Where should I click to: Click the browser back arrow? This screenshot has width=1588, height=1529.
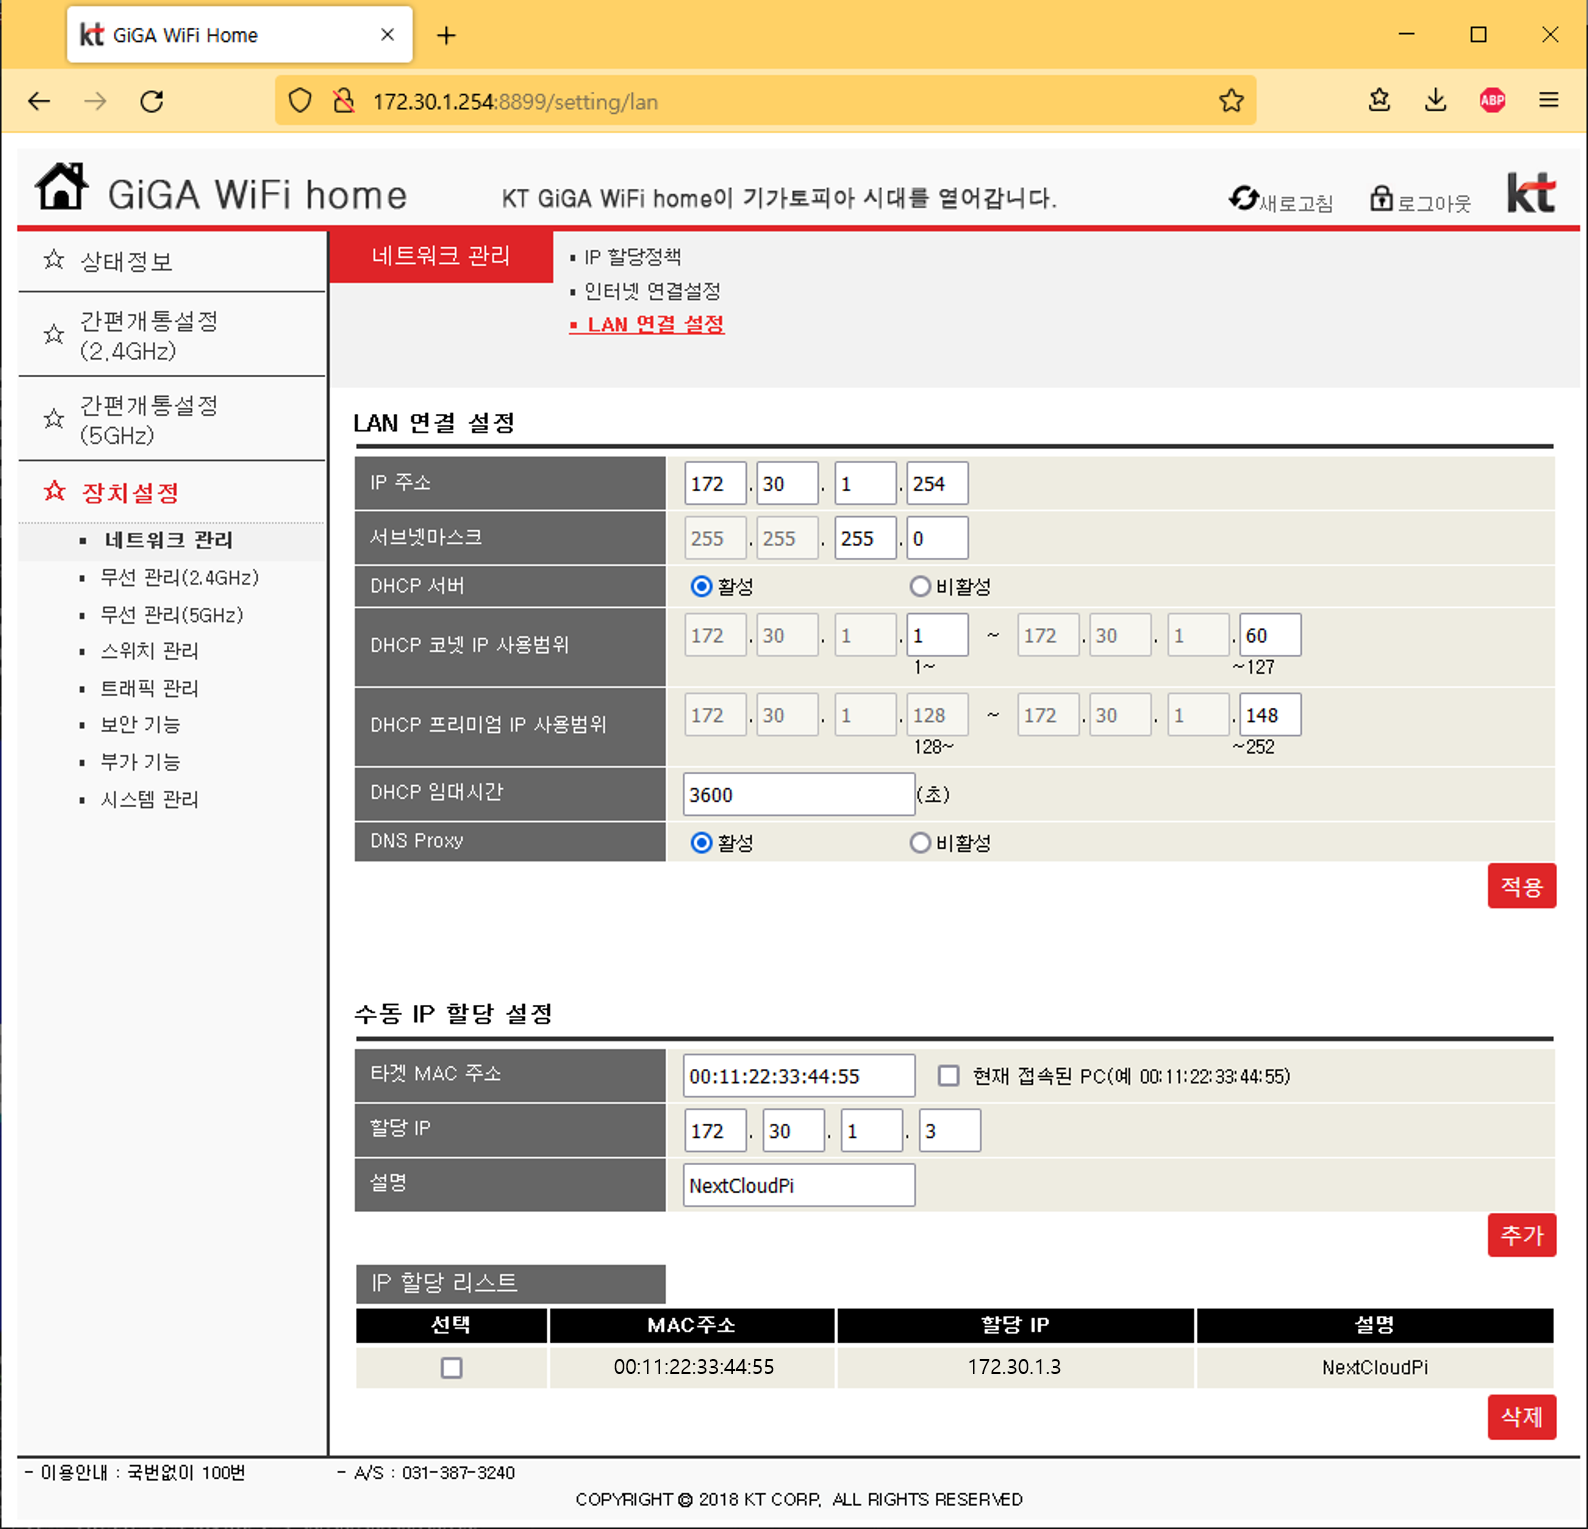[x=39, y=101]
